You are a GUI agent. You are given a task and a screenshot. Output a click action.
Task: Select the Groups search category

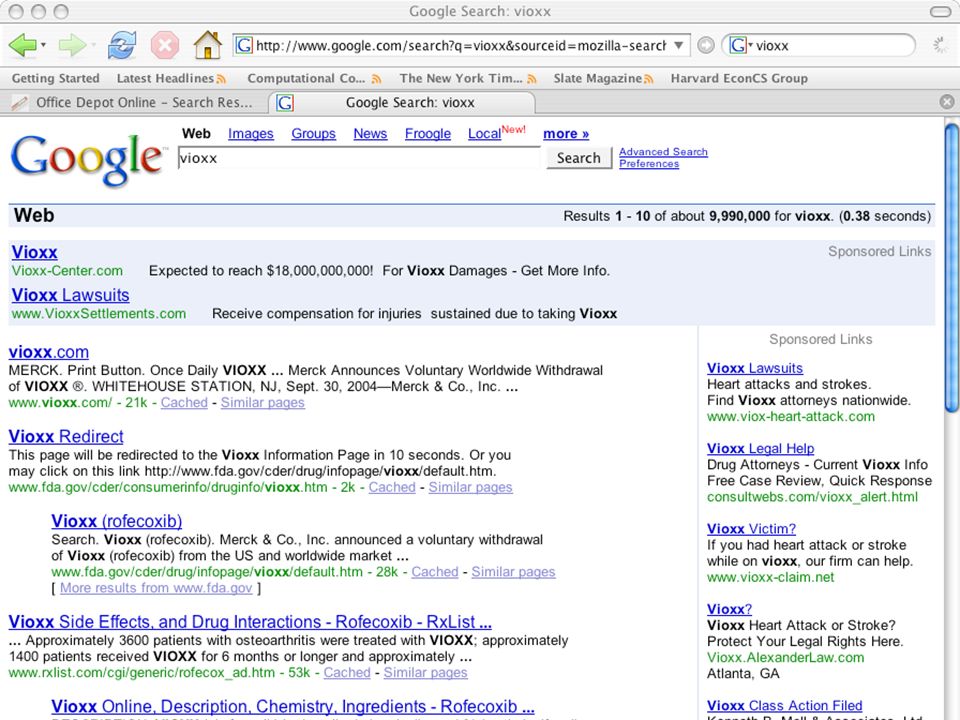tap(313, 133)
